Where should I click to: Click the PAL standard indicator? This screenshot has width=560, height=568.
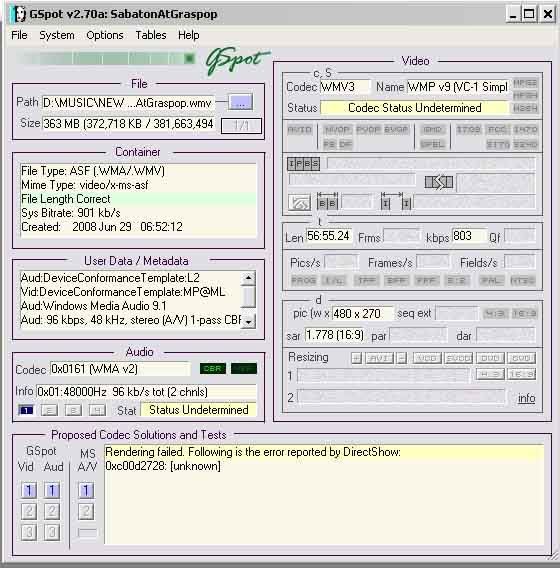tap(491, 280)
